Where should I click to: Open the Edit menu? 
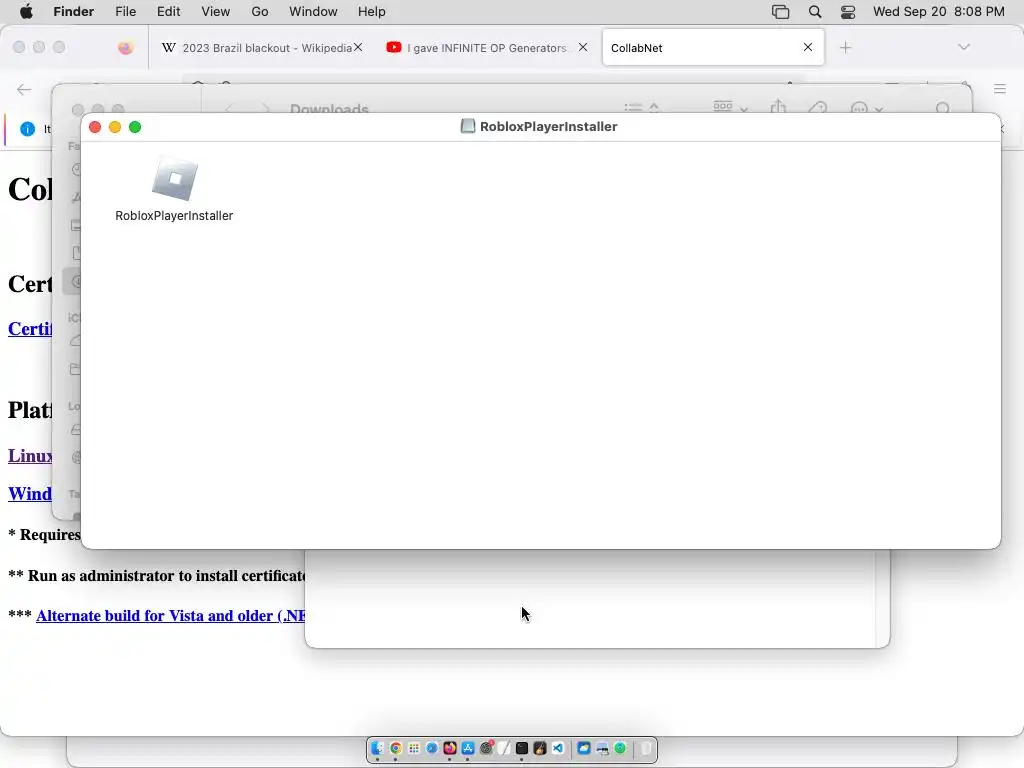pyautogui.click(x=168, y=12)
